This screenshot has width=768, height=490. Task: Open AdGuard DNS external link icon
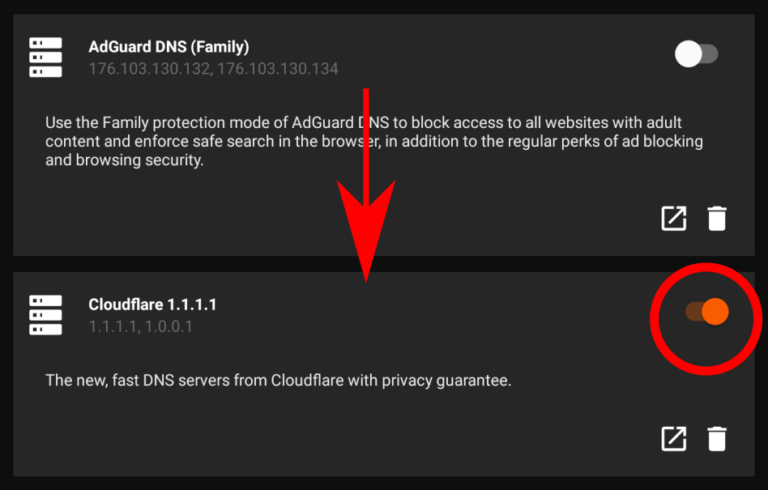pos(674,218)
